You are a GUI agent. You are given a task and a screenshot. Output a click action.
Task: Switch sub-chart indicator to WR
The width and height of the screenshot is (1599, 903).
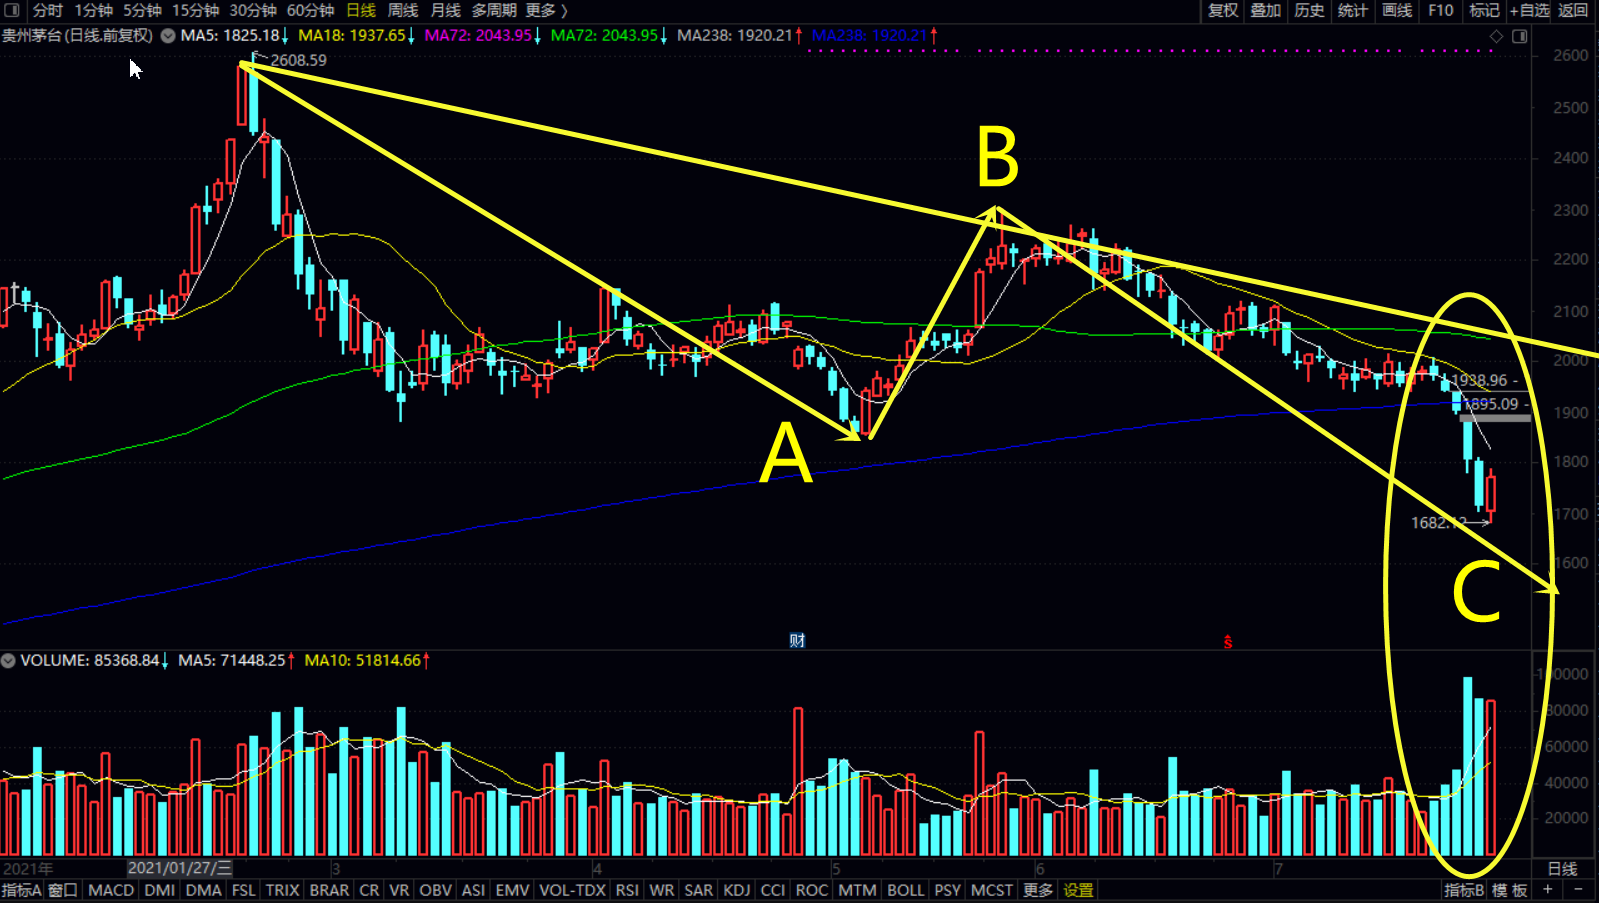tap(662, 890)
